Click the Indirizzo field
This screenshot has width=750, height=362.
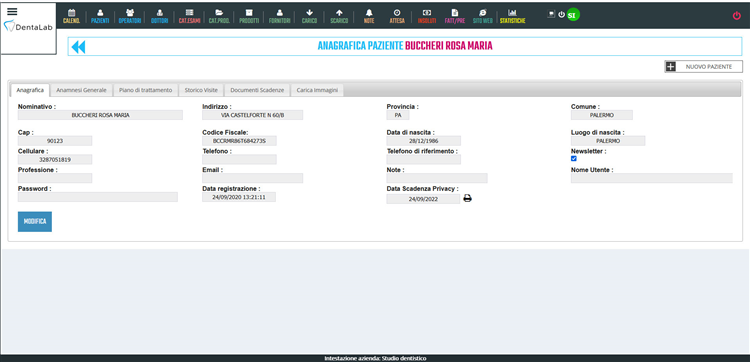253,115
